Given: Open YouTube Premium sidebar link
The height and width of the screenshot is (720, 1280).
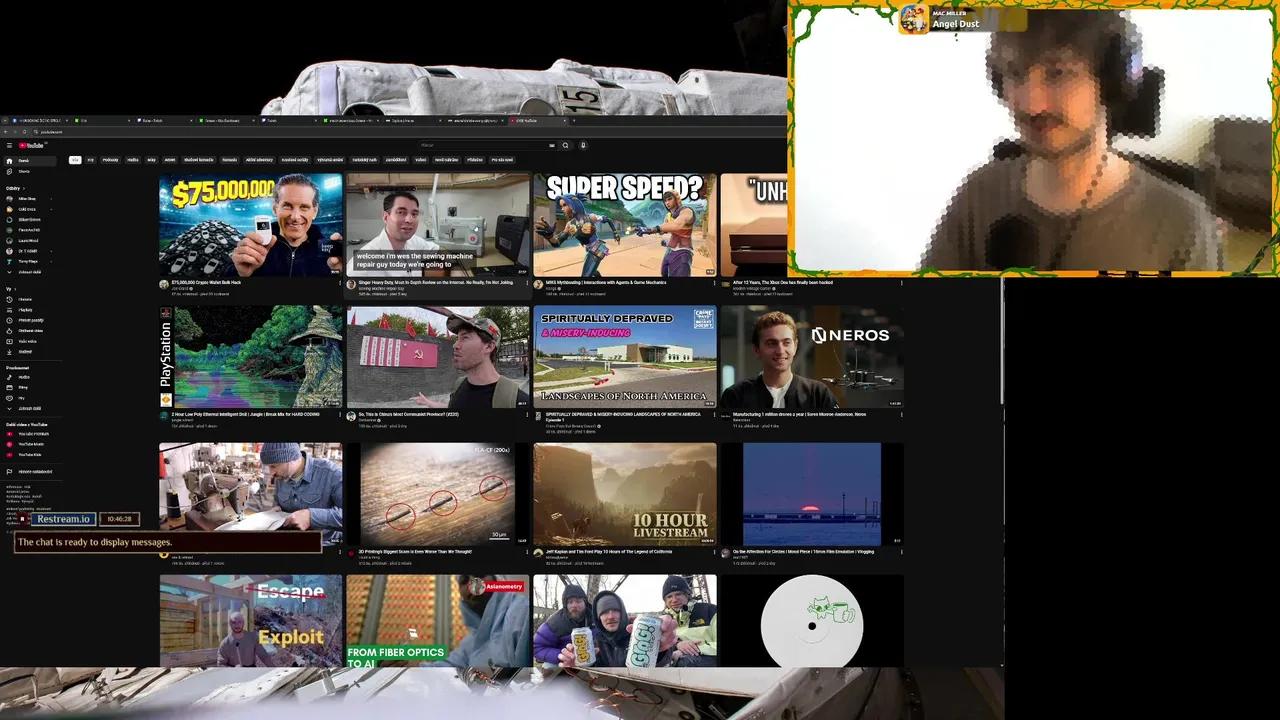Looking at the screenshot, I should 28,434.
